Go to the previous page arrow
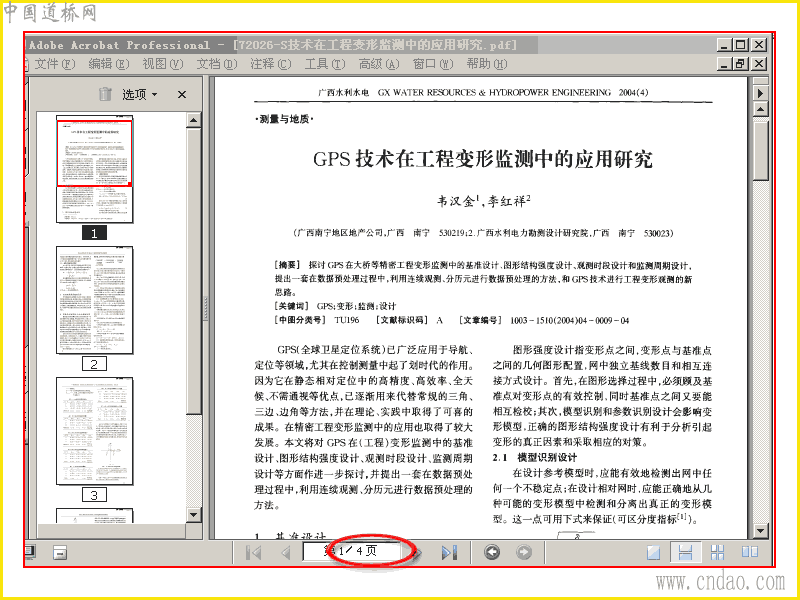The image size is (800, 600). 286,553
